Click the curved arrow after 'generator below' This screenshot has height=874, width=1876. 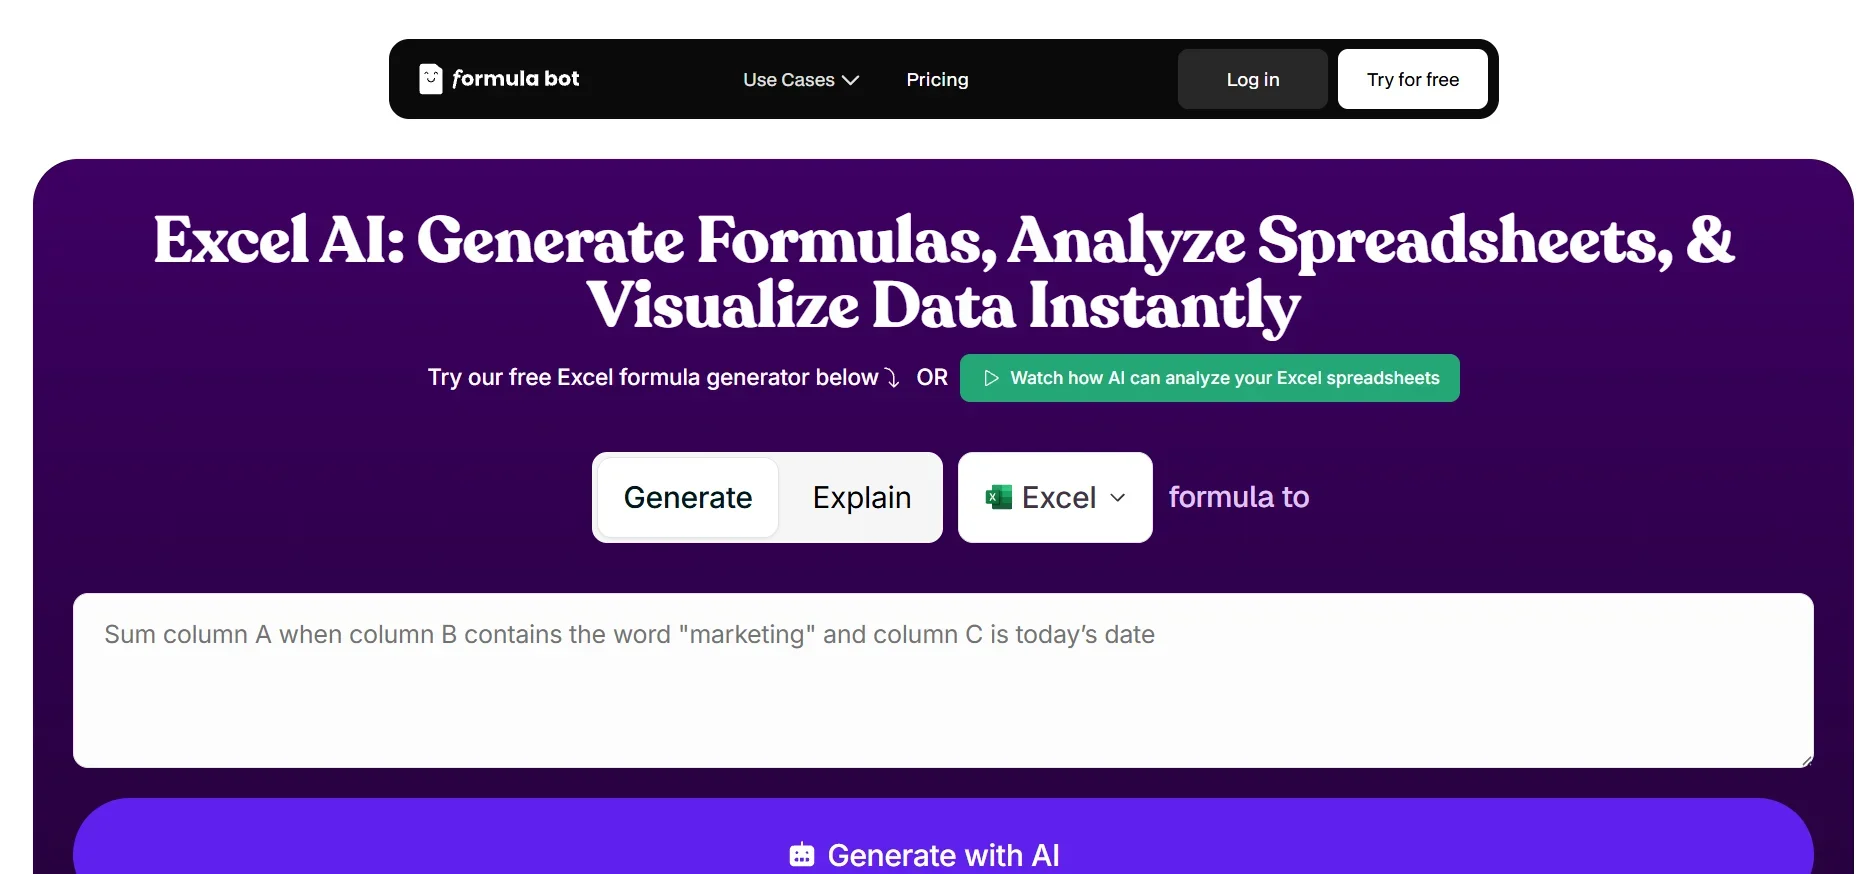click(893, 378)
